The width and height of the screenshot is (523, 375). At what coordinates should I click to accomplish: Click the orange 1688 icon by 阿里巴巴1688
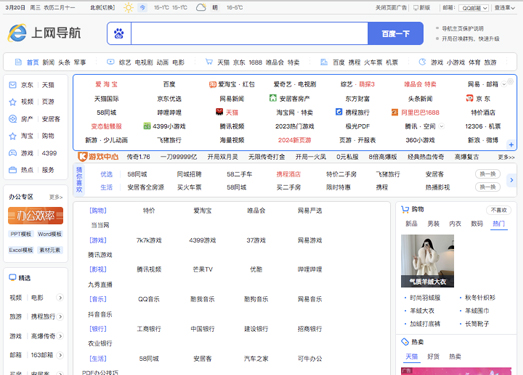395,112
